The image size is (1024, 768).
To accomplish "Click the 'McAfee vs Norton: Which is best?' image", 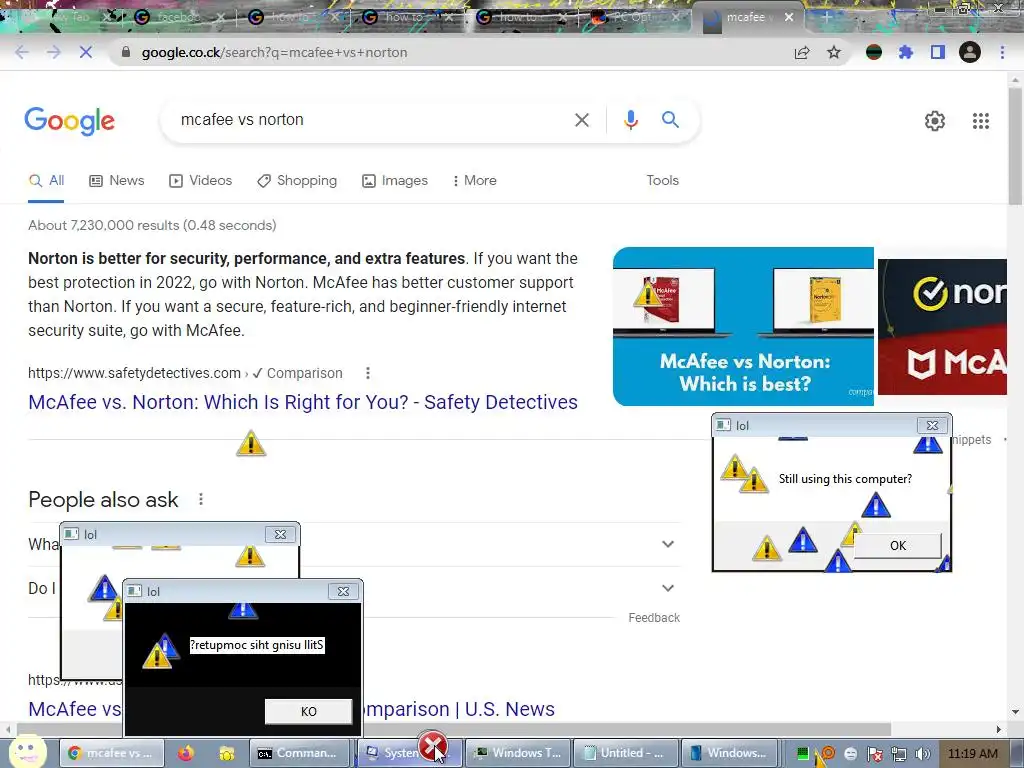I will click(743, 326).
